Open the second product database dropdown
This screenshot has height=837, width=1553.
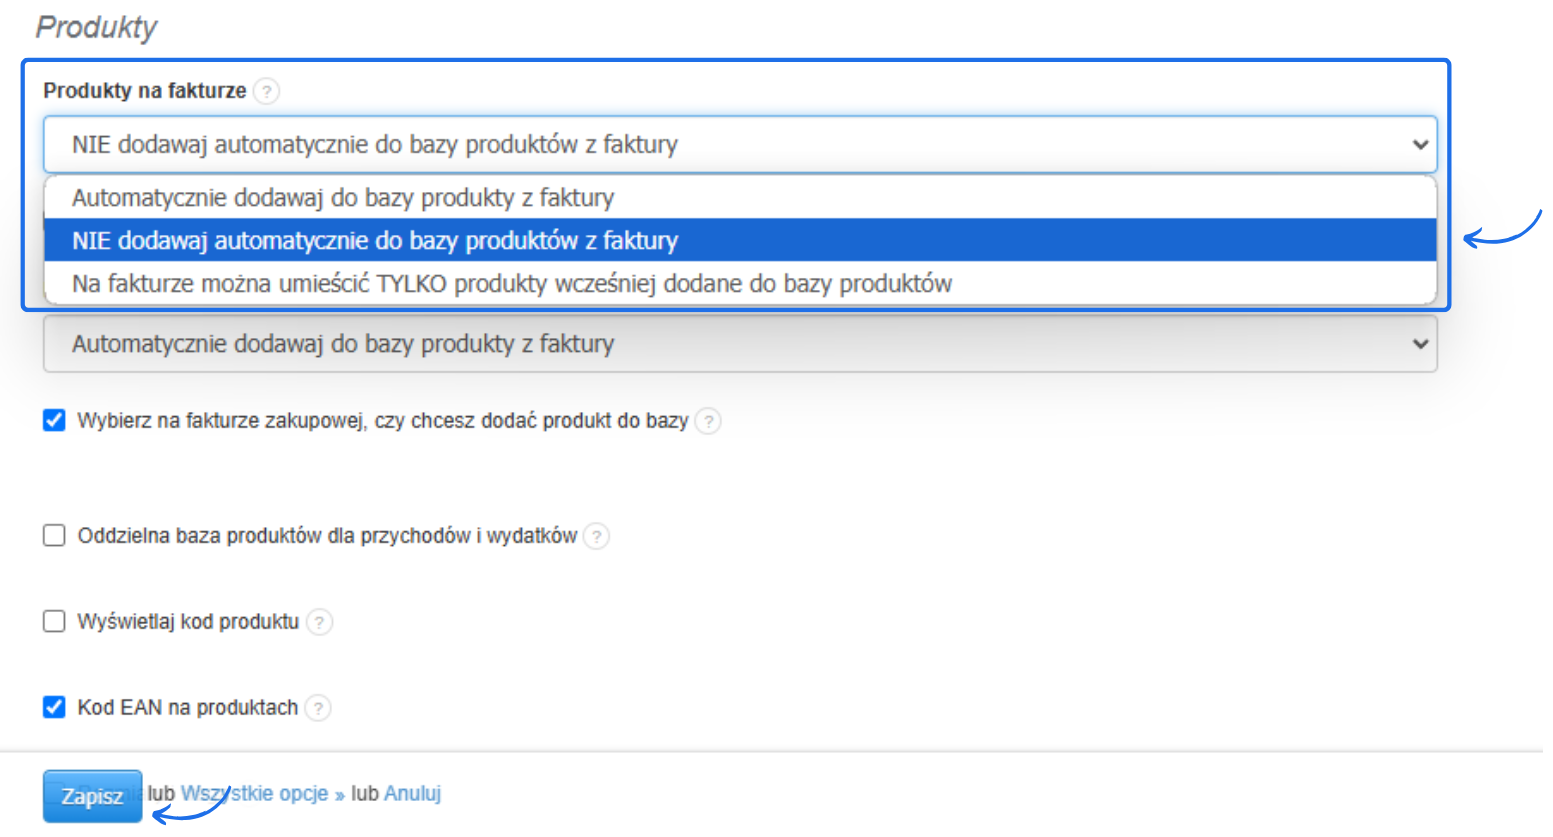click(740, 344)
